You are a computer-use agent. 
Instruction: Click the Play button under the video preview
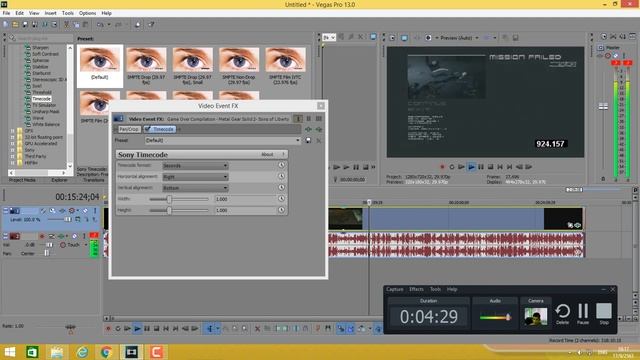[x=471, y=167]
